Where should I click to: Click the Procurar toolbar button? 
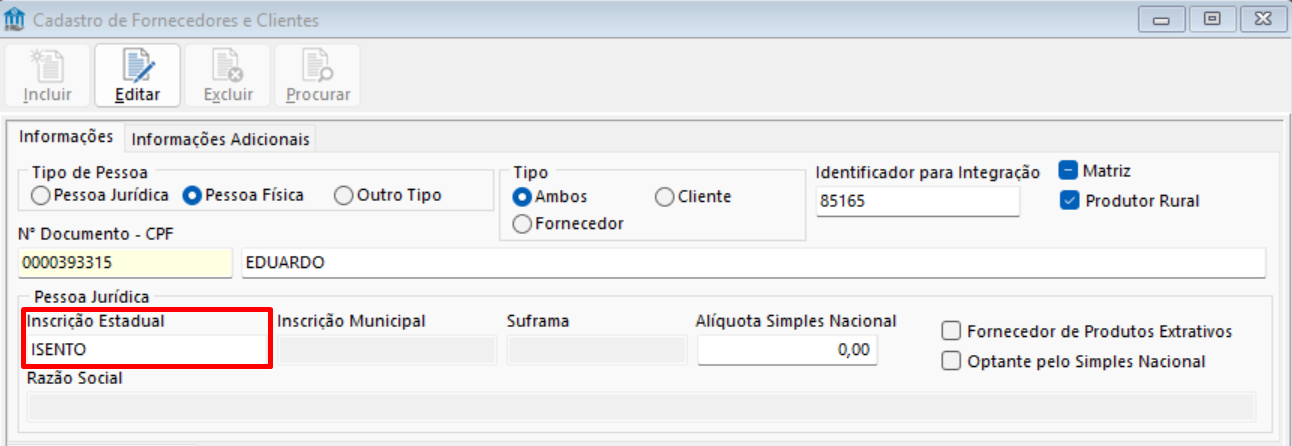[x=318, y=76]
